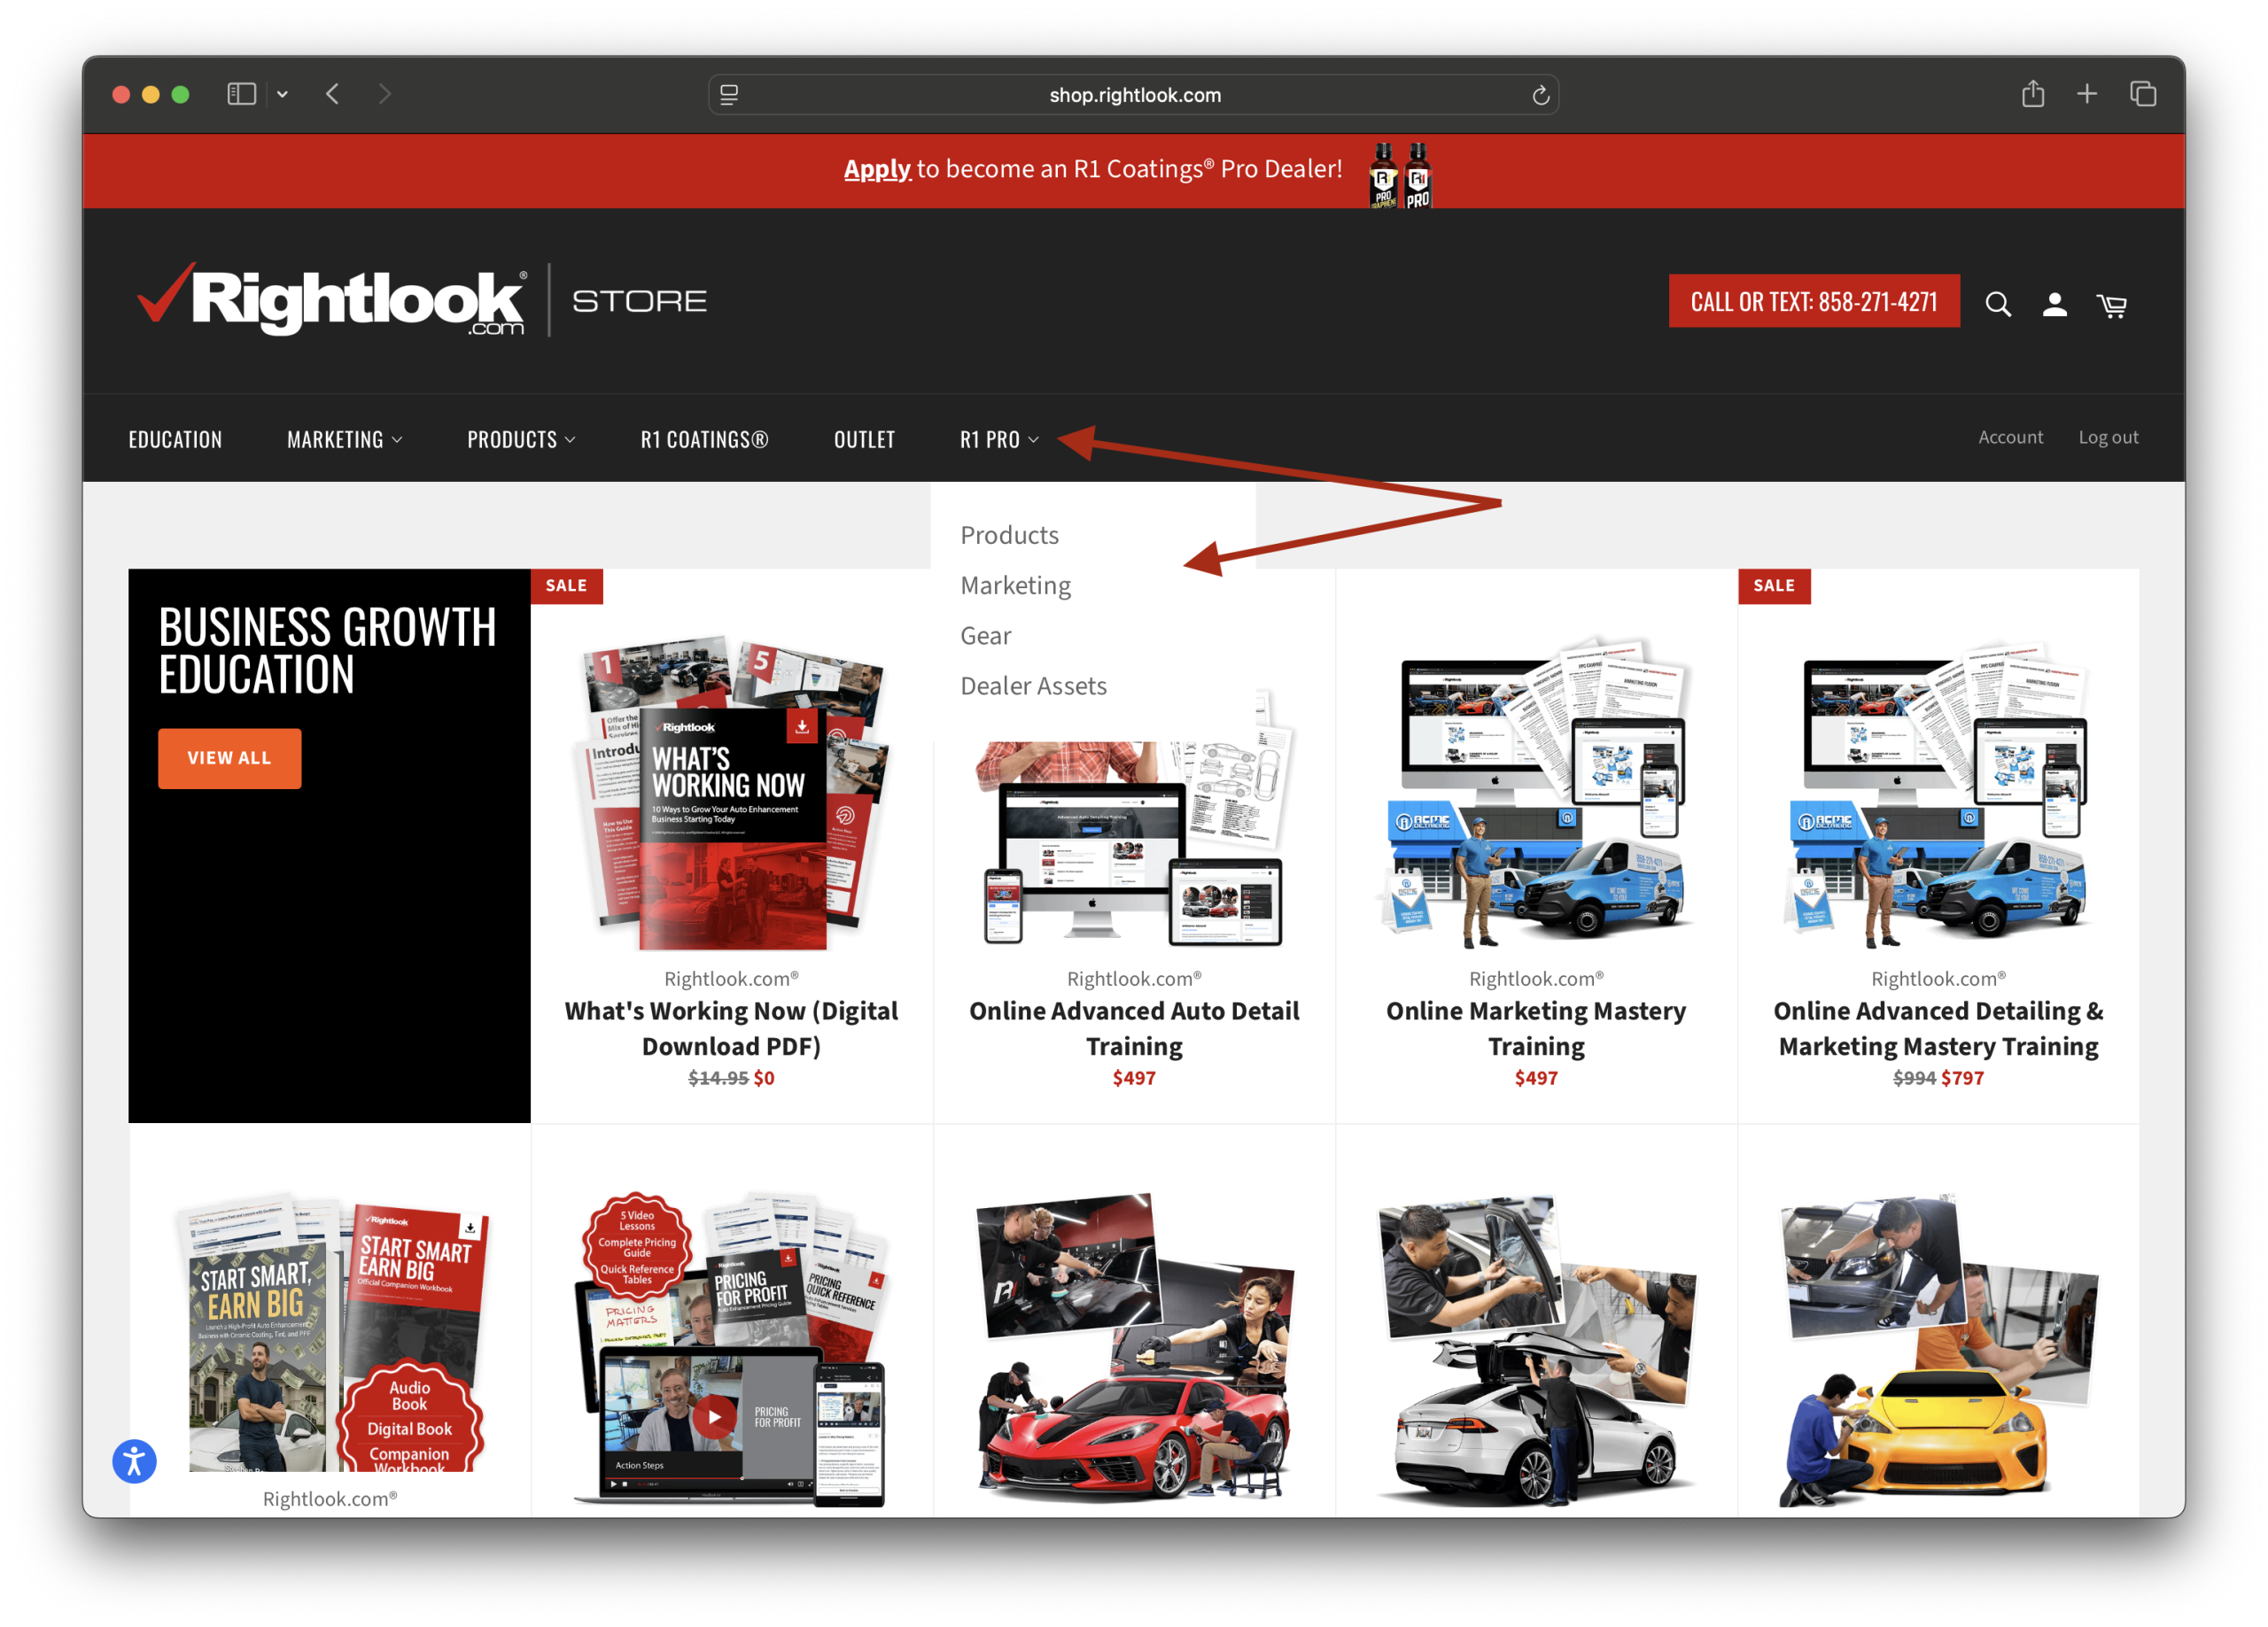Click the View All button
This screenshot has width=2268, height=1627.
(229, 758)
